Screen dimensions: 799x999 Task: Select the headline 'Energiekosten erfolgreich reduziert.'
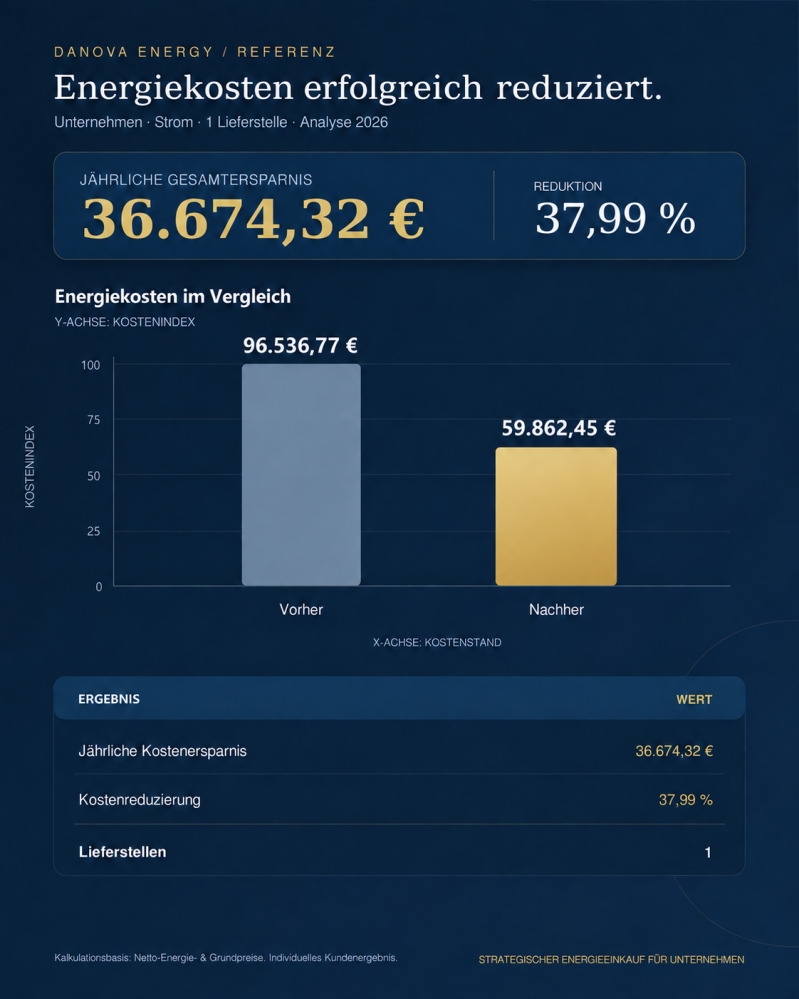(x=358, y=88)
